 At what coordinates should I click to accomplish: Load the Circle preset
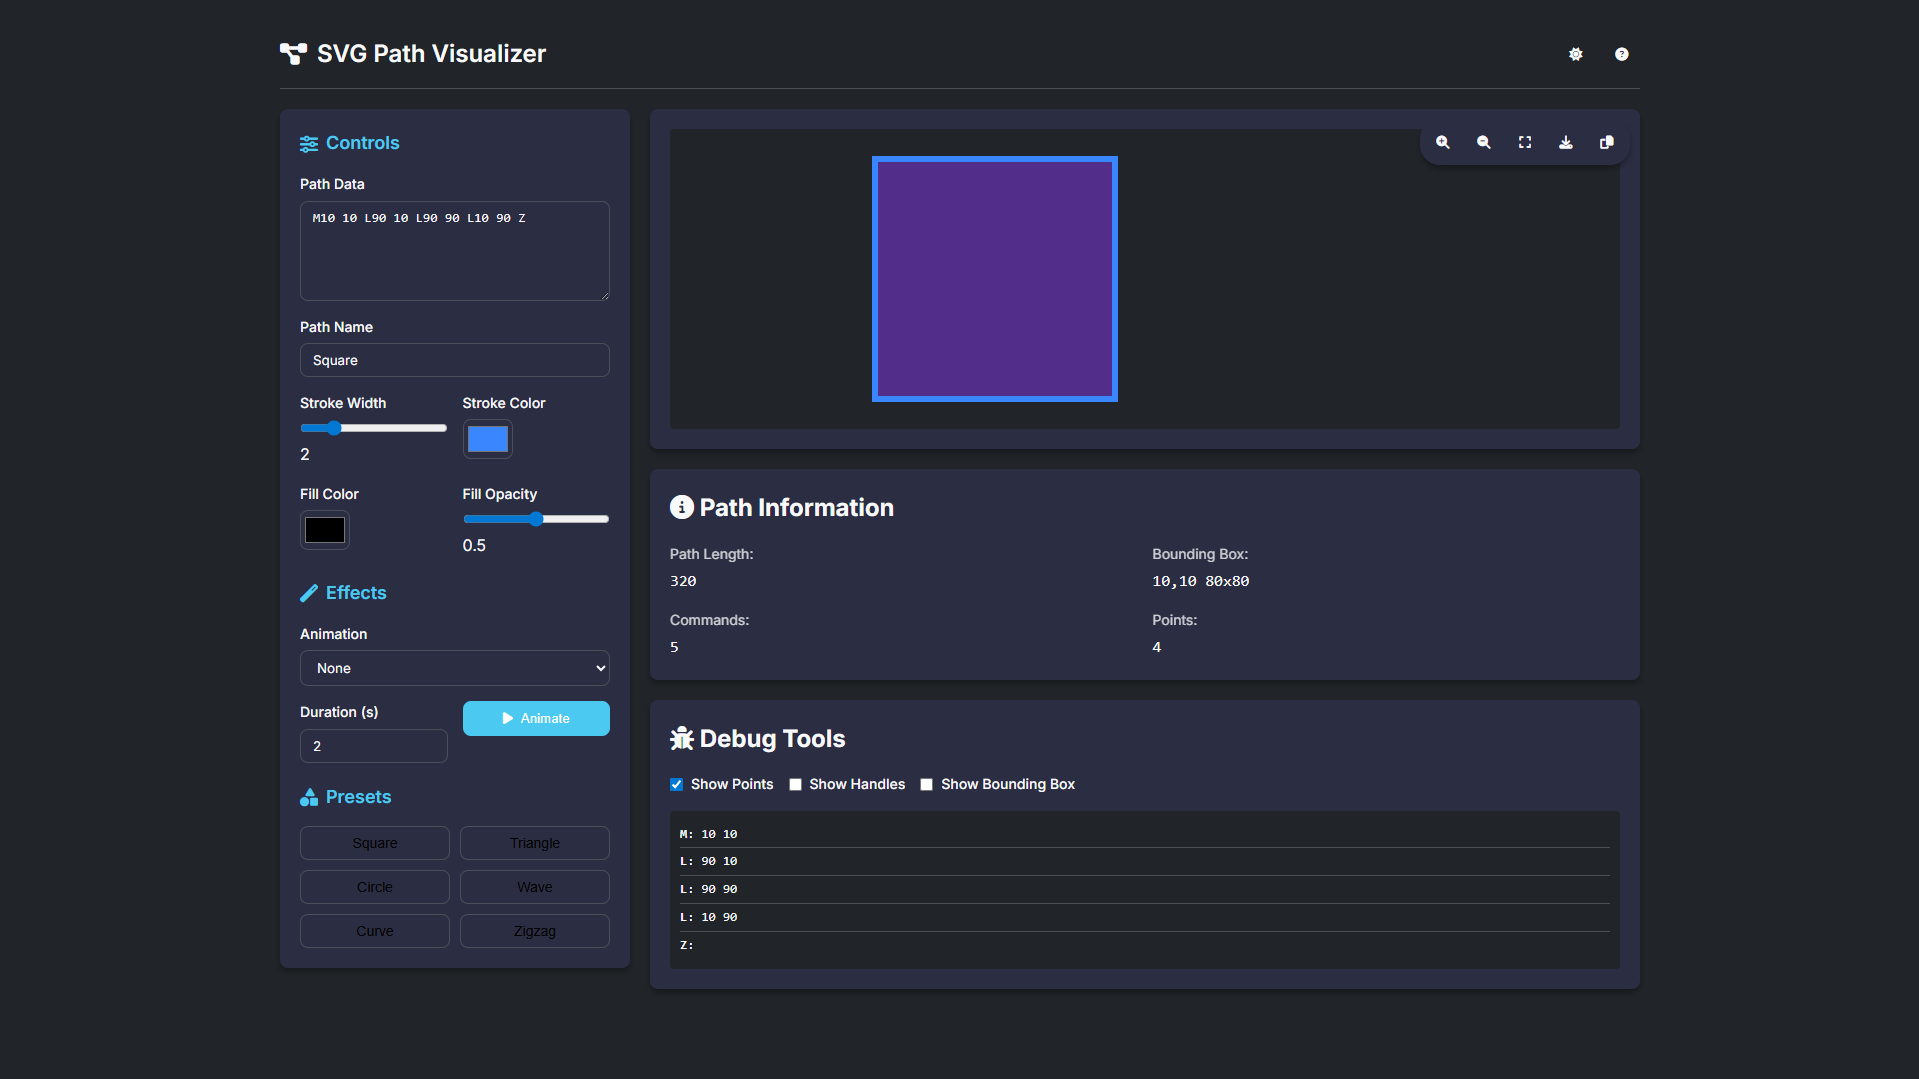pyautogui.click(x=375, y=887)
